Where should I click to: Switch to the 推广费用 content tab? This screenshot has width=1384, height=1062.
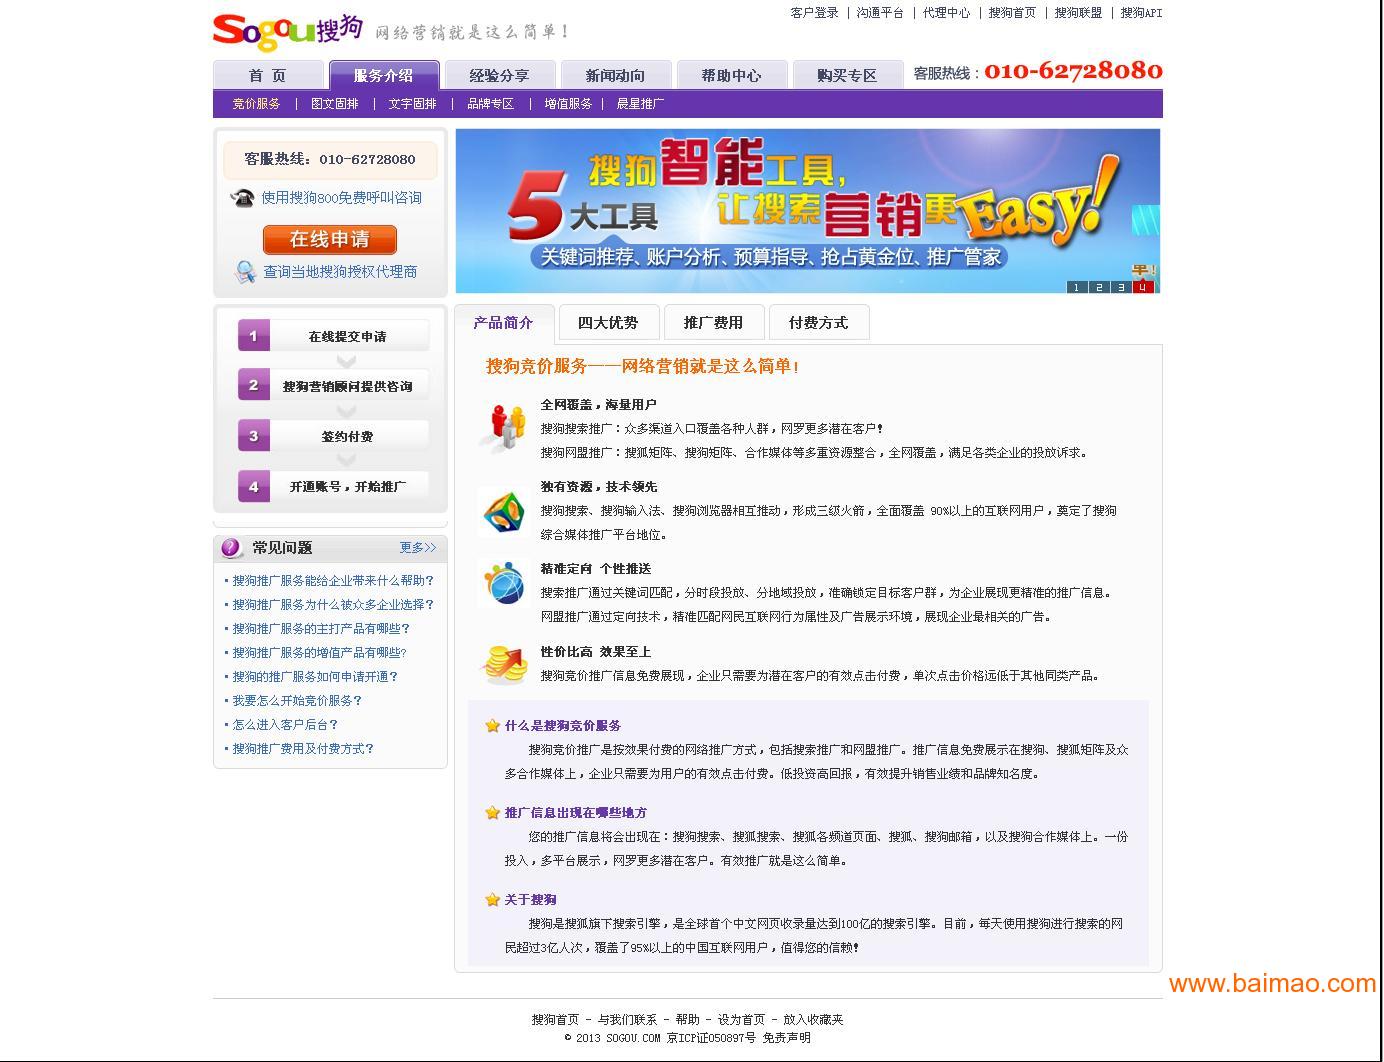click(x=714, y=323)
